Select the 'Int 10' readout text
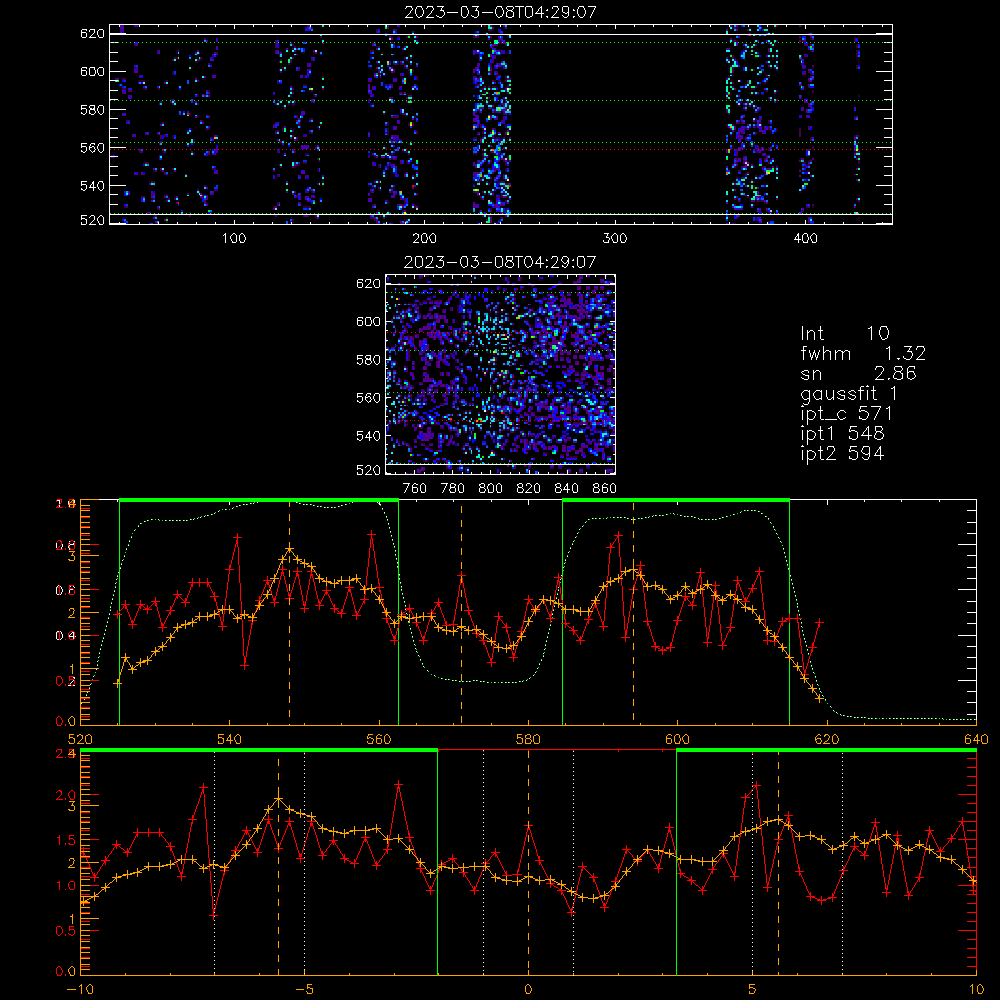The width and height of the screenshot is (1000, 1000). (x=844, y=333)
